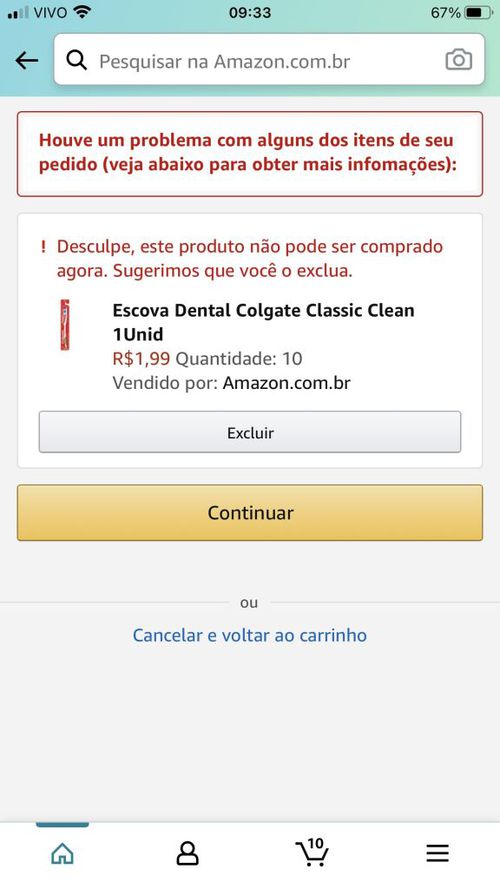Tap the battery indicator in status bar
The height and width of the screenshot is (889, 500).
click(x=478, y=12)
